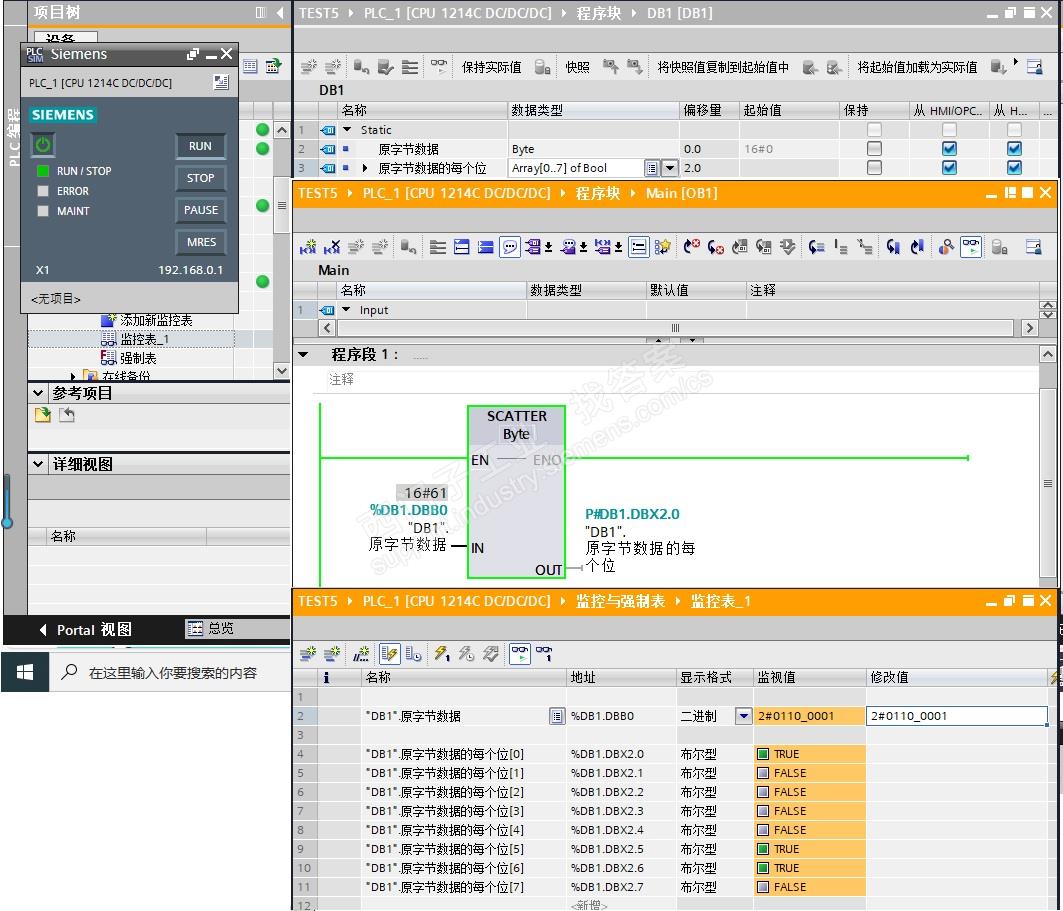Viewport: 1063px width, 911px height.
Task: Click monitor once icon in watch table
Action: pyautogui.click(x=544, y=653)
